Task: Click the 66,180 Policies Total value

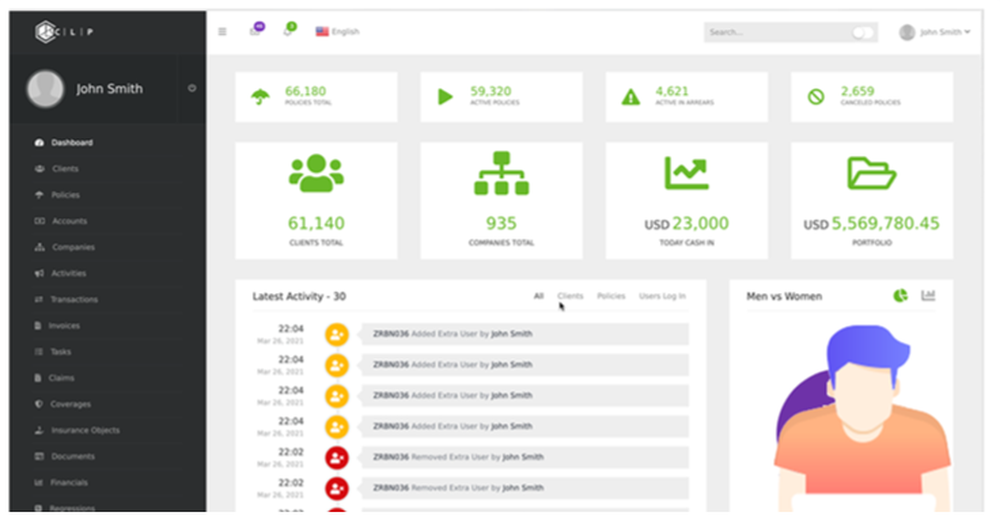Action: pyautogui.click(x=305, y=91)
